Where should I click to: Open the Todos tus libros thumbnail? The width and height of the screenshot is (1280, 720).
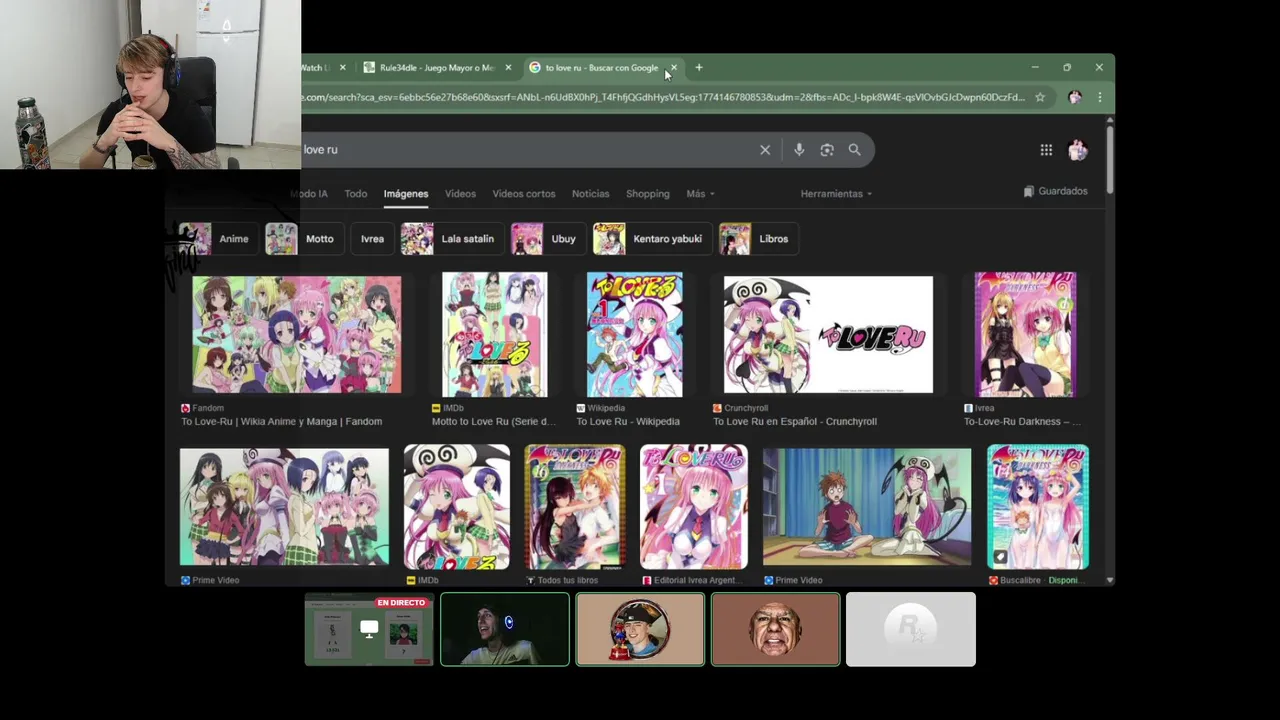(575, 507)
